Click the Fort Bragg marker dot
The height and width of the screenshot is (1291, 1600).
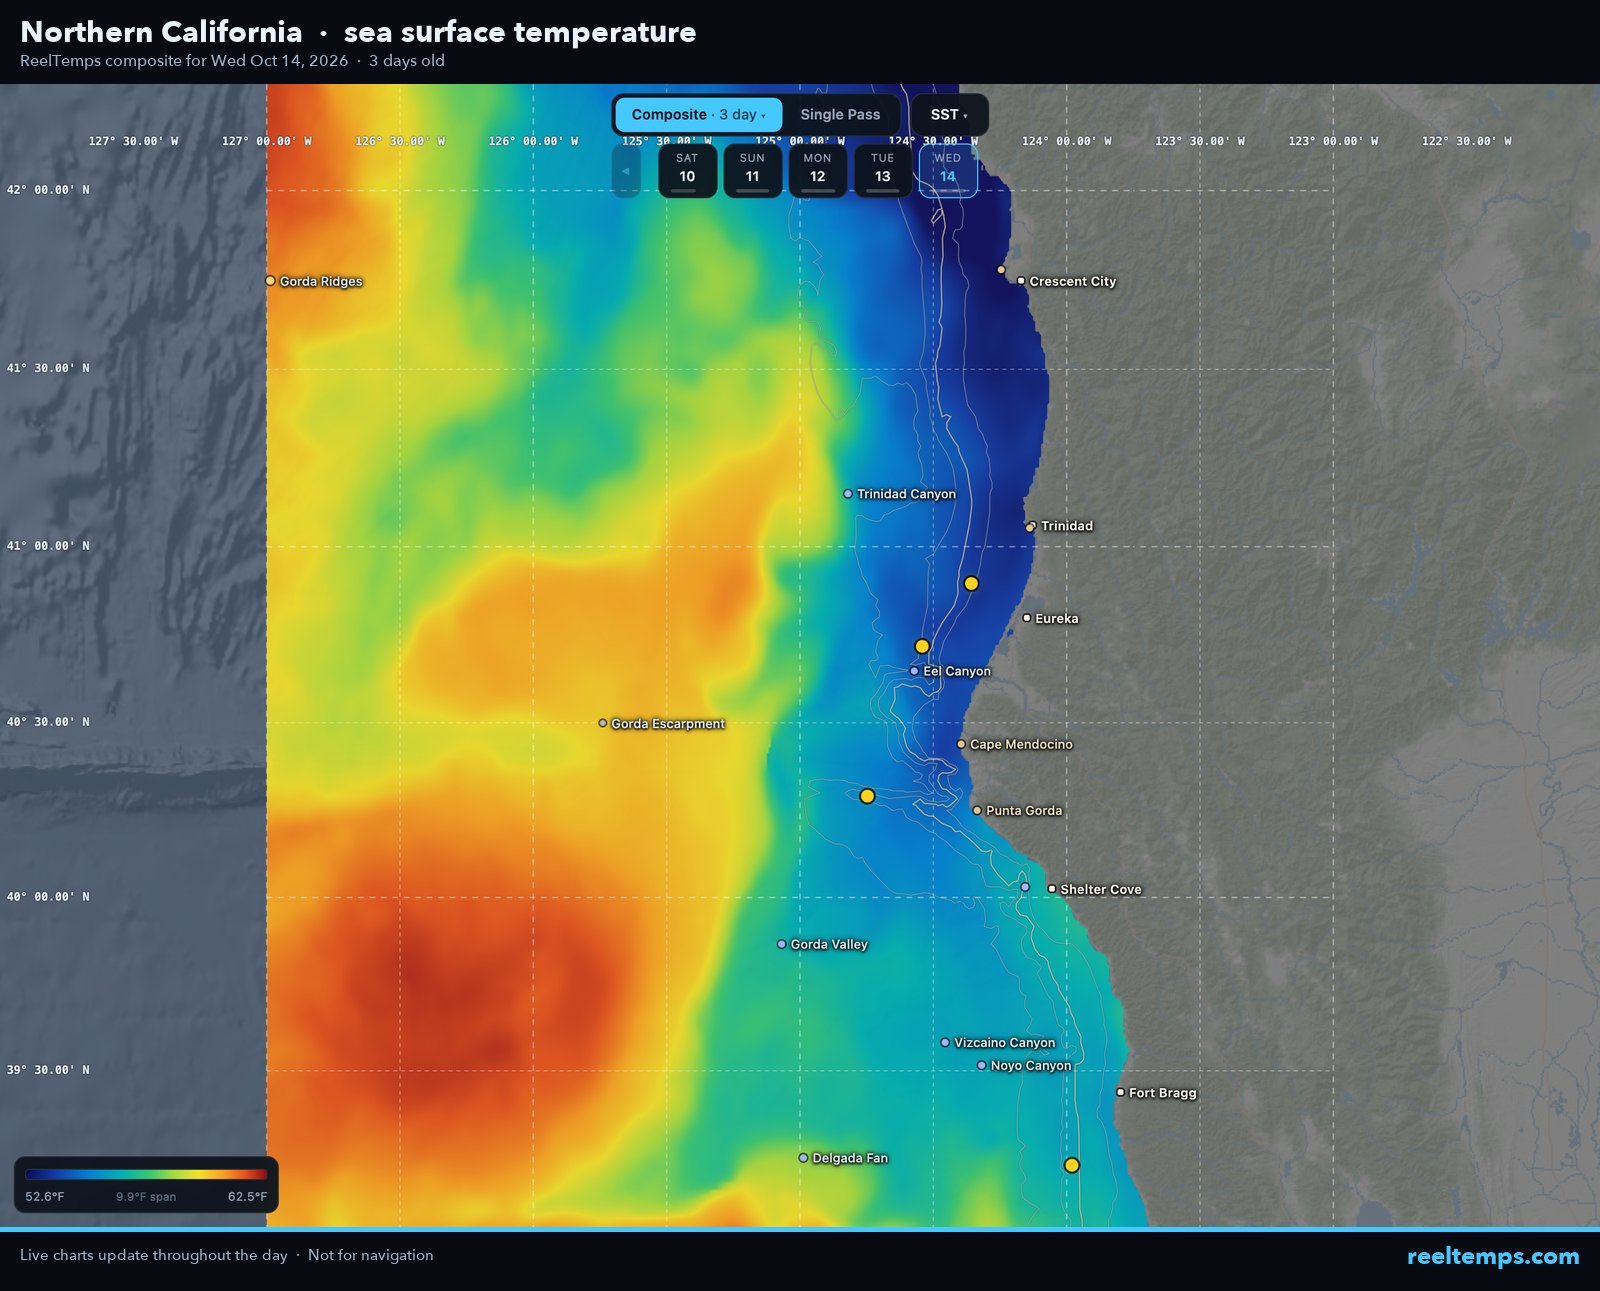1120,1092
